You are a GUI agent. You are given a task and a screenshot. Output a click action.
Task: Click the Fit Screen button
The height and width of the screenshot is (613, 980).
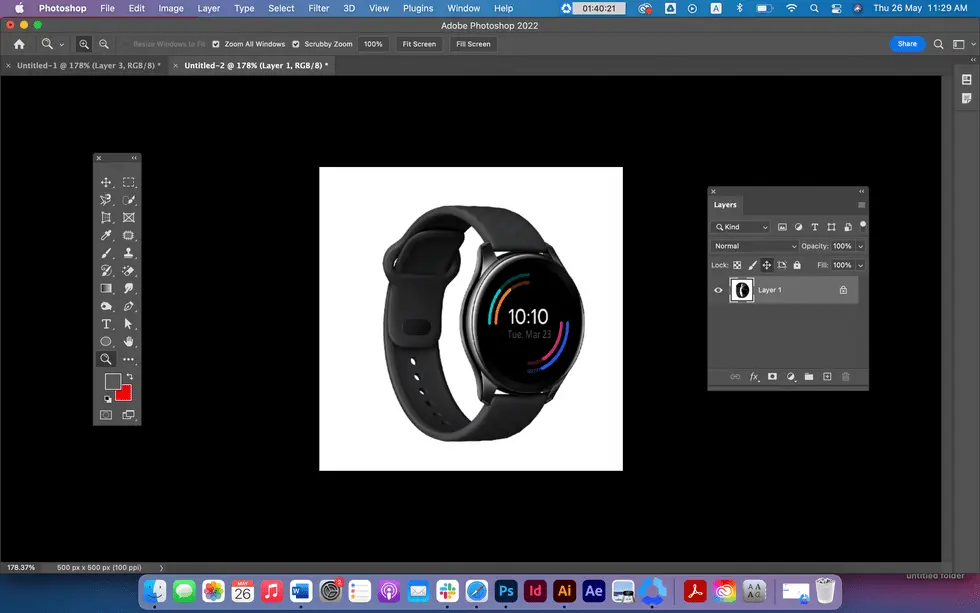[x=418, y=44]
